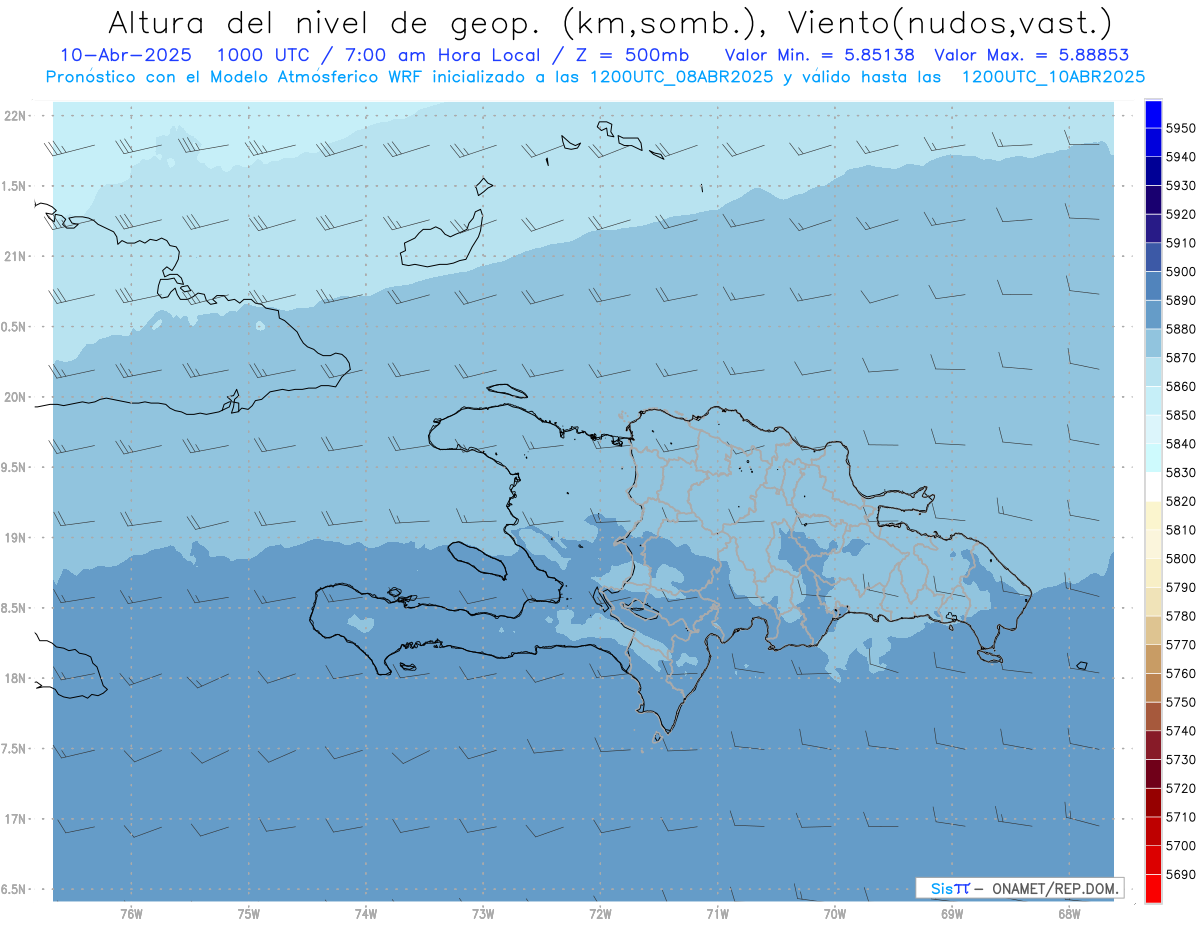Viewport: 1200px width, 927px height.
Task: Click the 69W longitude label
Action: pos(952,913)
